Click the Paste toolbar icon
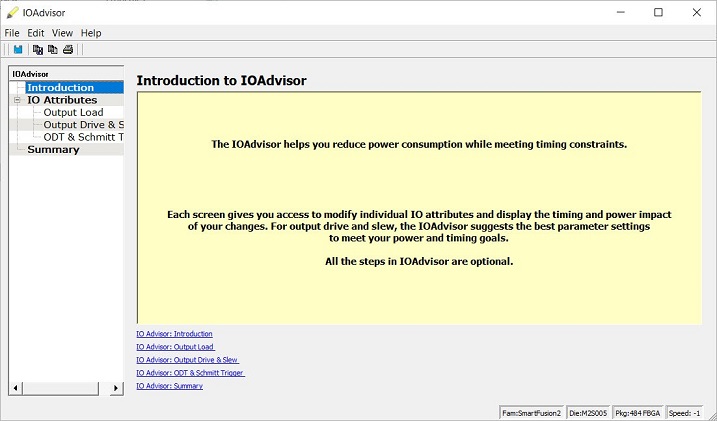This screenshot has width=717, height=421. (53, 49)
